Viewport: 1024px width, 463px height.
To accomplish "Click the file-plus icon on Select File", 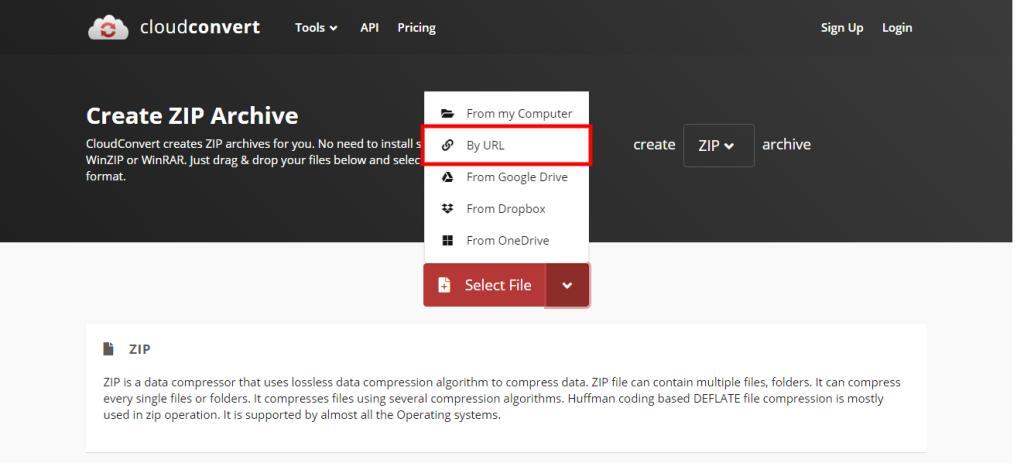I will point(444,285).
